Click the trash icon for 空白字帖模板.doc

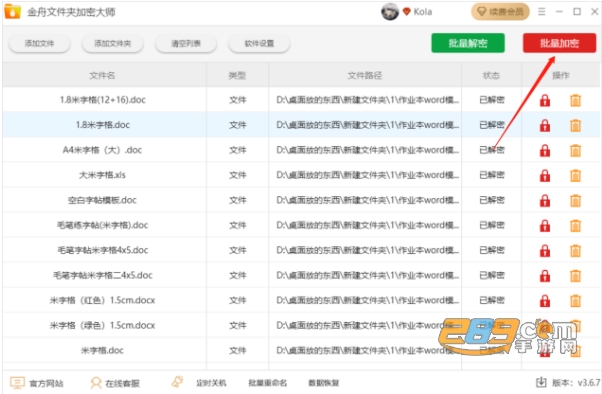[x=575, y=200]
